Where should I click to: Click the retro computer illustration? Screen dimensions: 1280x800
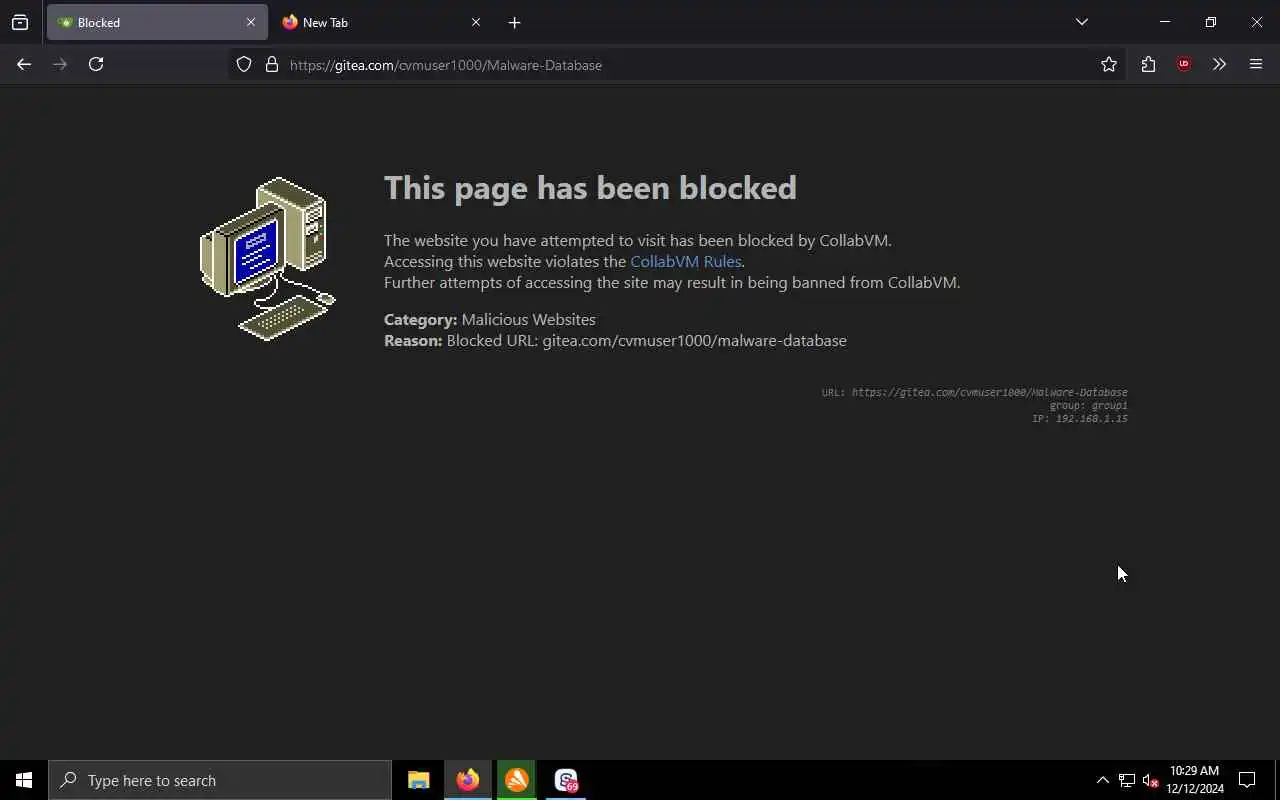coord(268,259)
